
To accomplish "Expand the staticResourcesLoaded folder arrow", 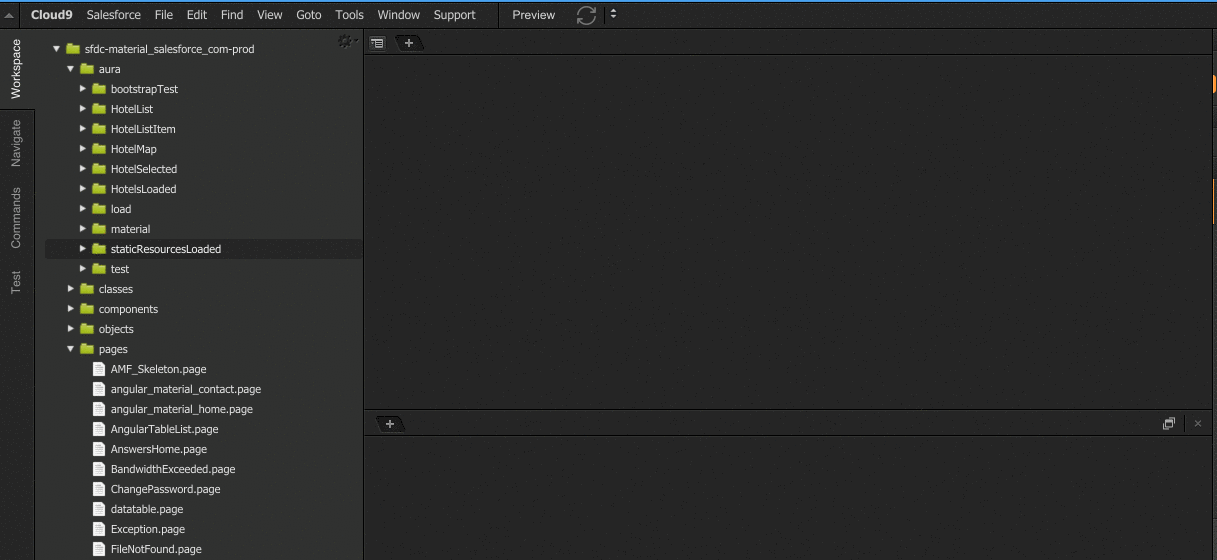I will 83,249.
